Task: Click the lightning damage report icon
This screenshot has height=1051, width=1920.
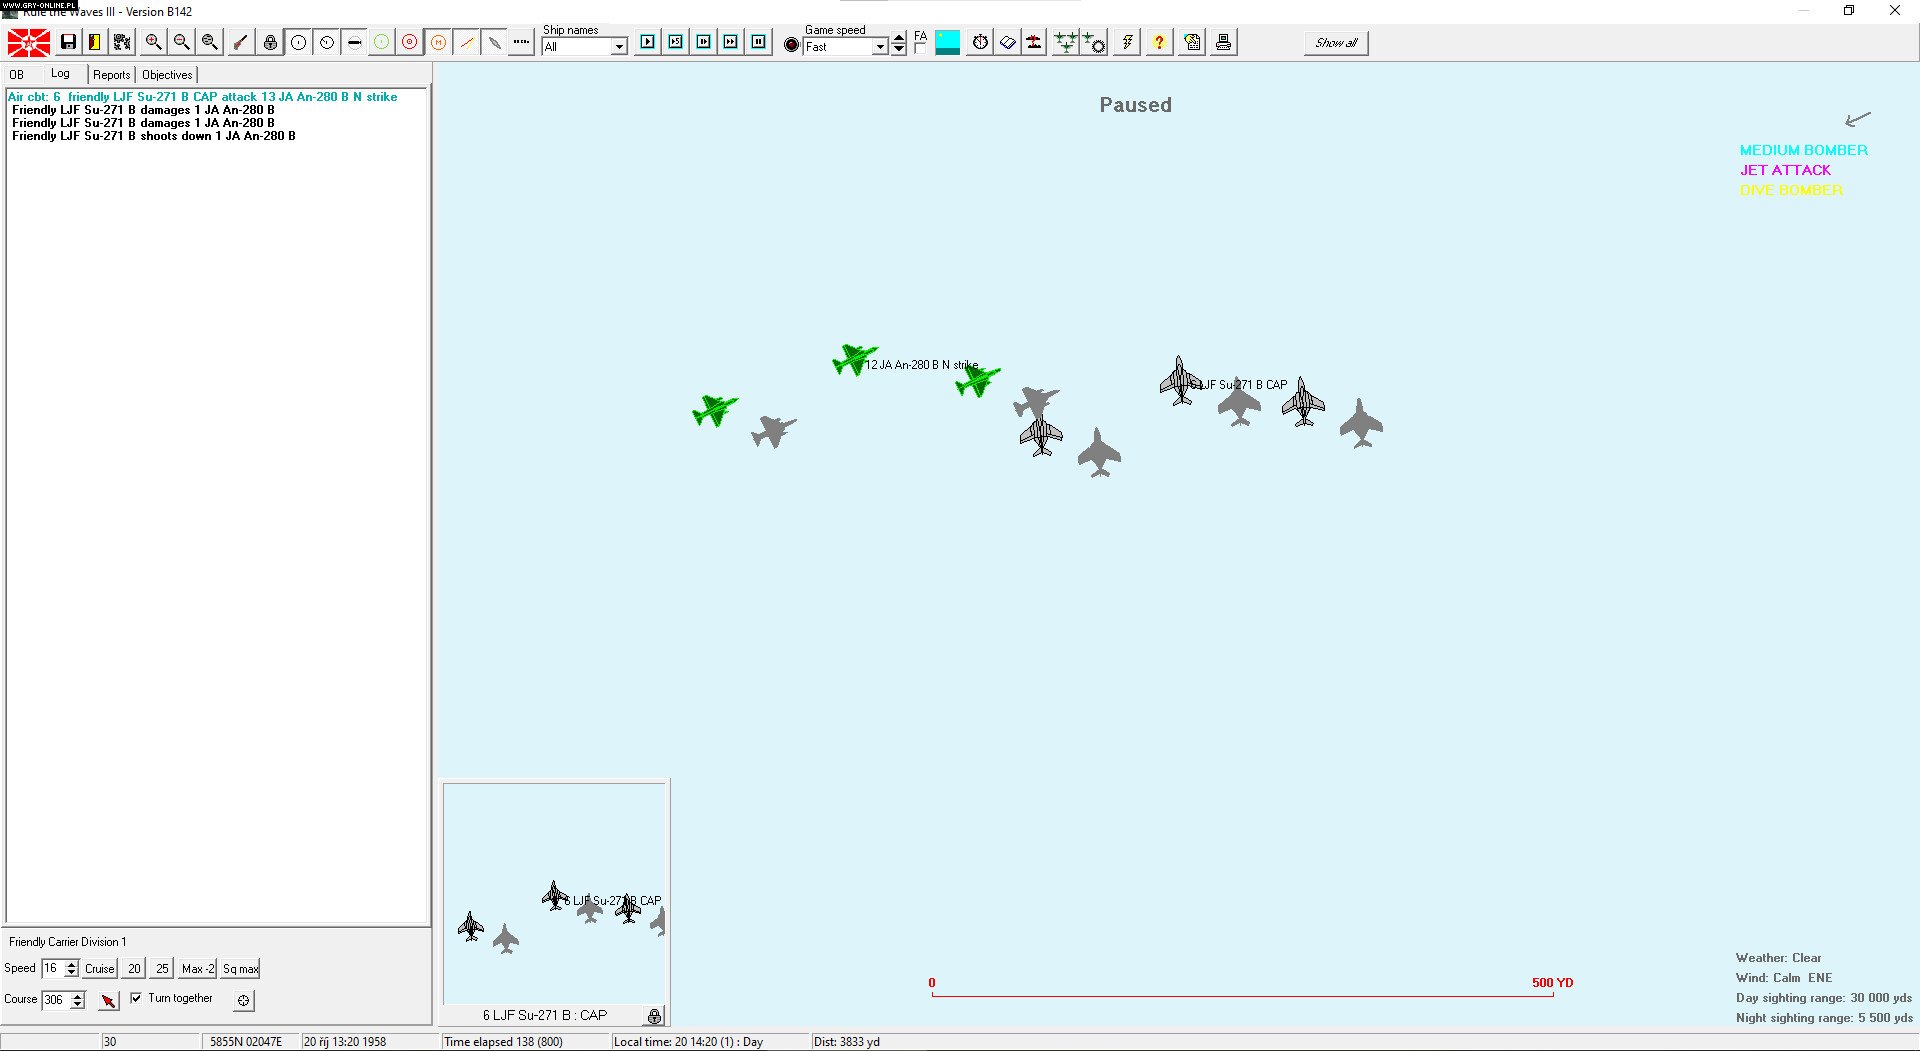Action: [x=1126, y=42]
